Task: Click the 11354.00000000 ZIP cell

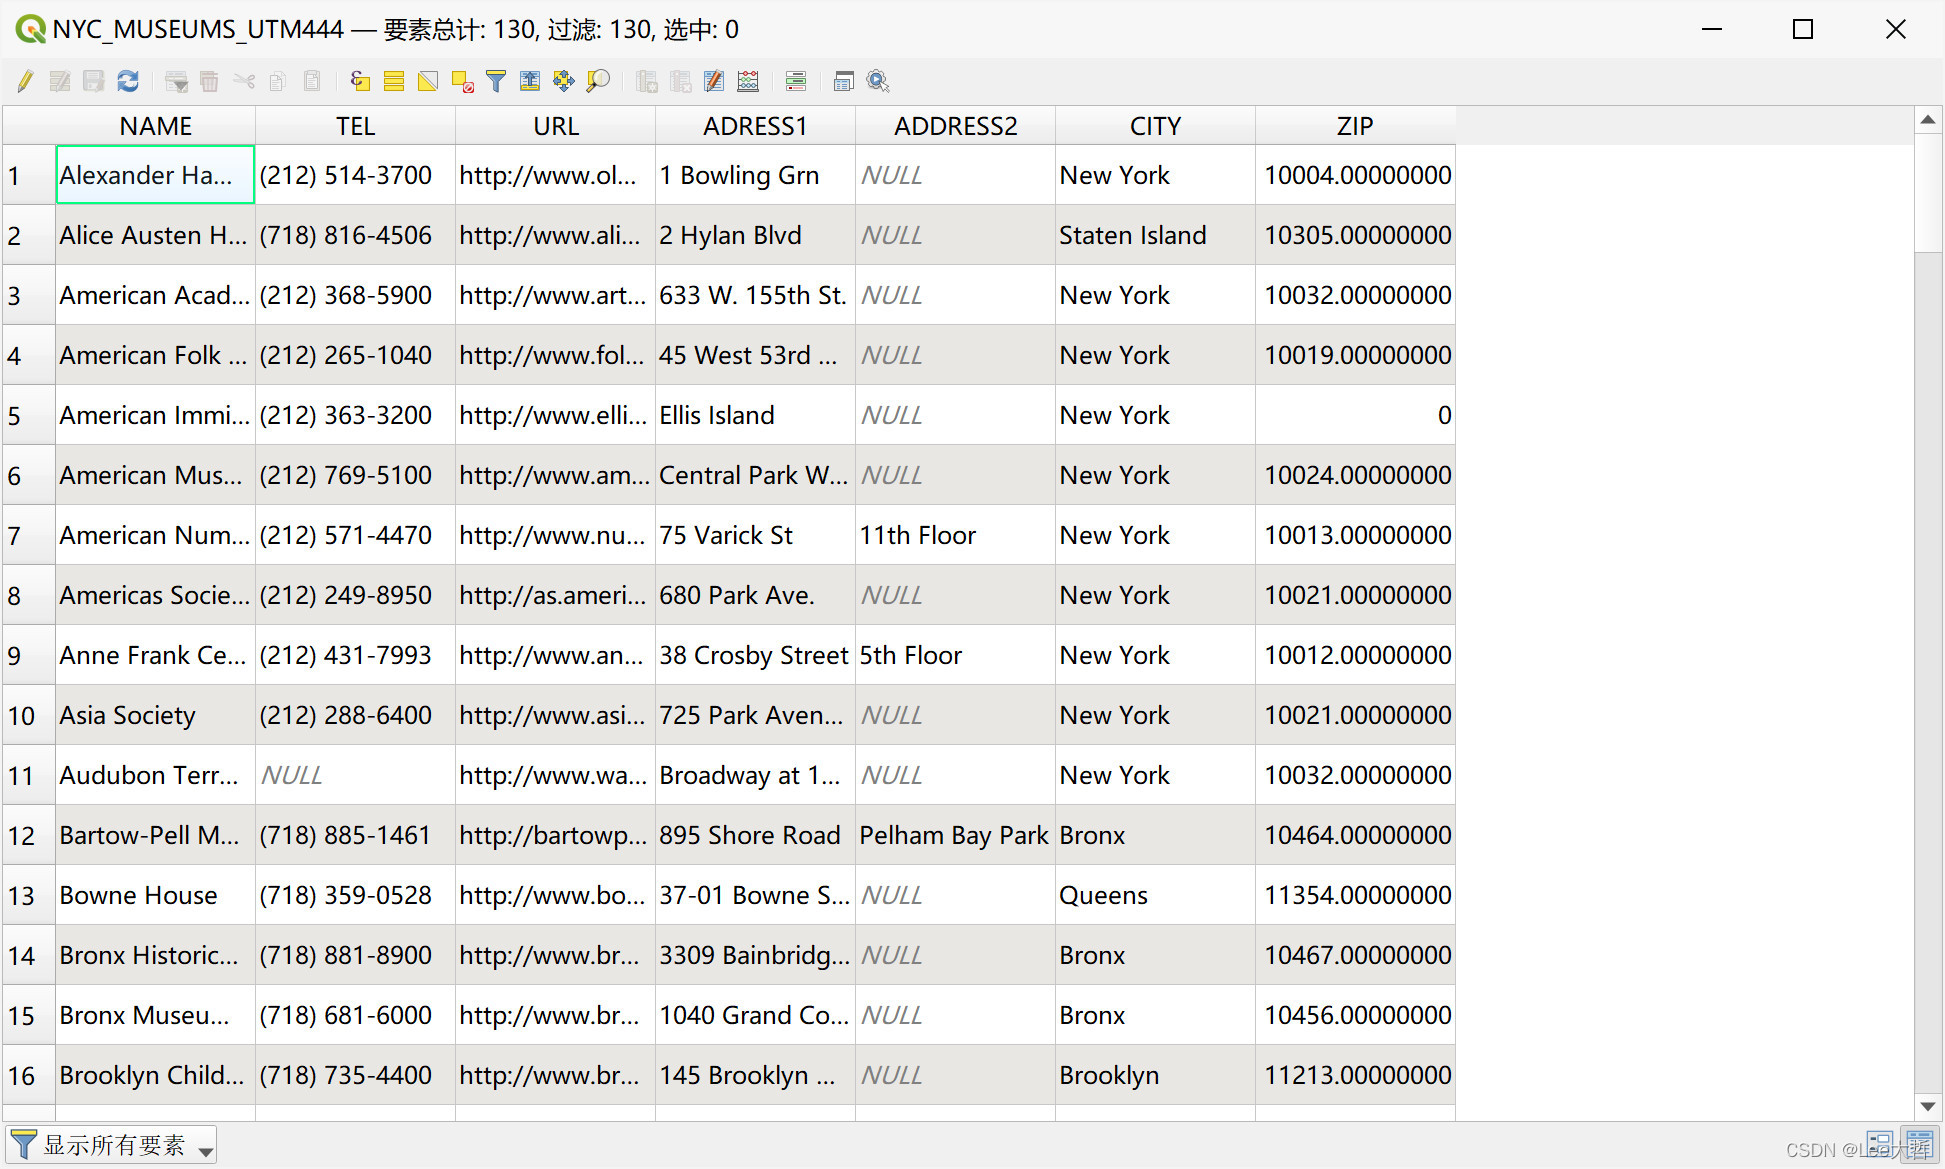Action: point(1355,895)
